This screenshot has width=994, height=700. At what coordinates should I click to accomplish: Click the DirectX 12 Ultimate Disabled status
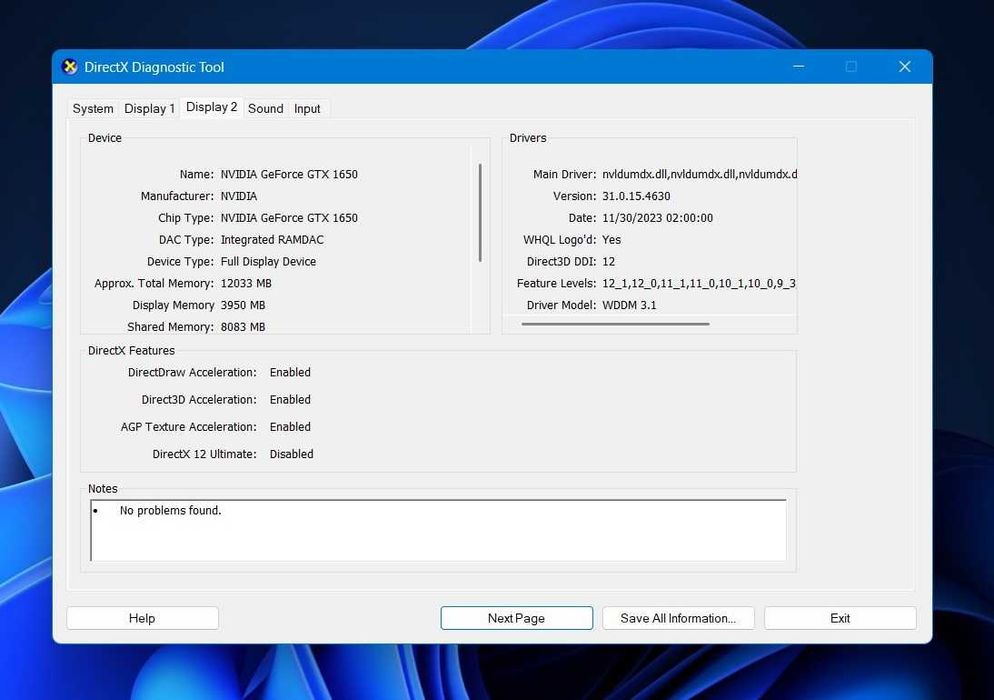(x=292, y=454)
